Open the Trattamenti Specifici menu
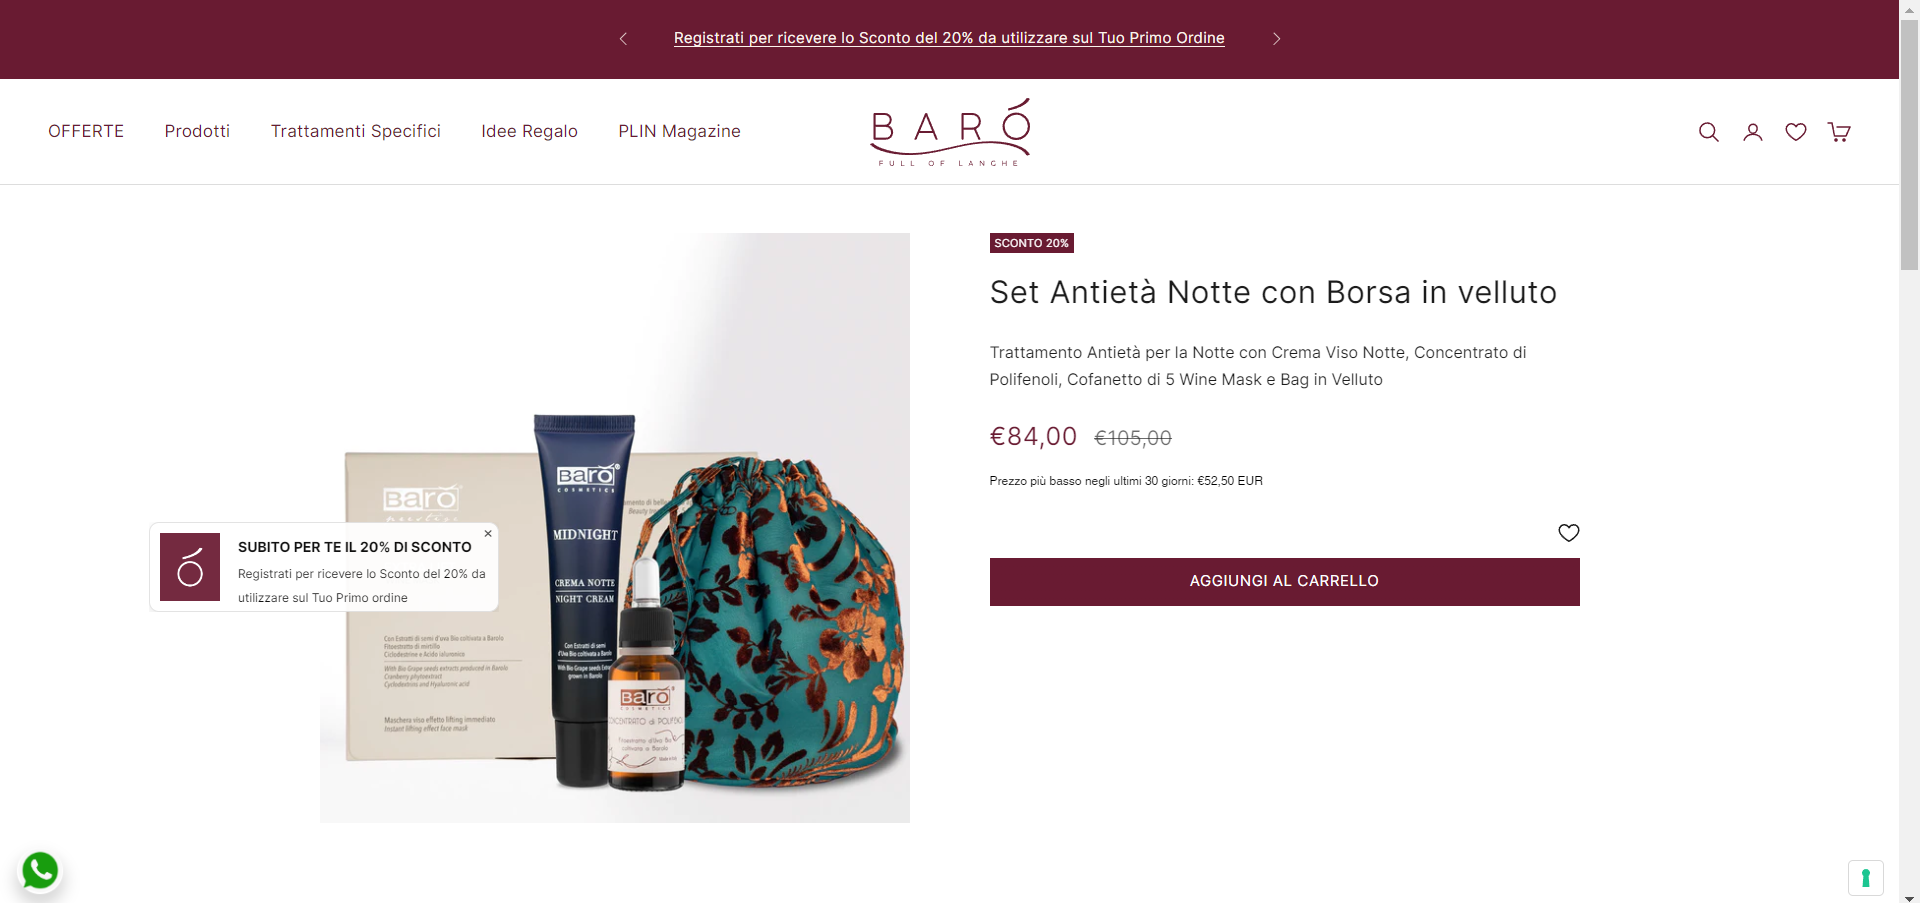Viewport: 1920px width, 903px height. [x=356, y=131]
